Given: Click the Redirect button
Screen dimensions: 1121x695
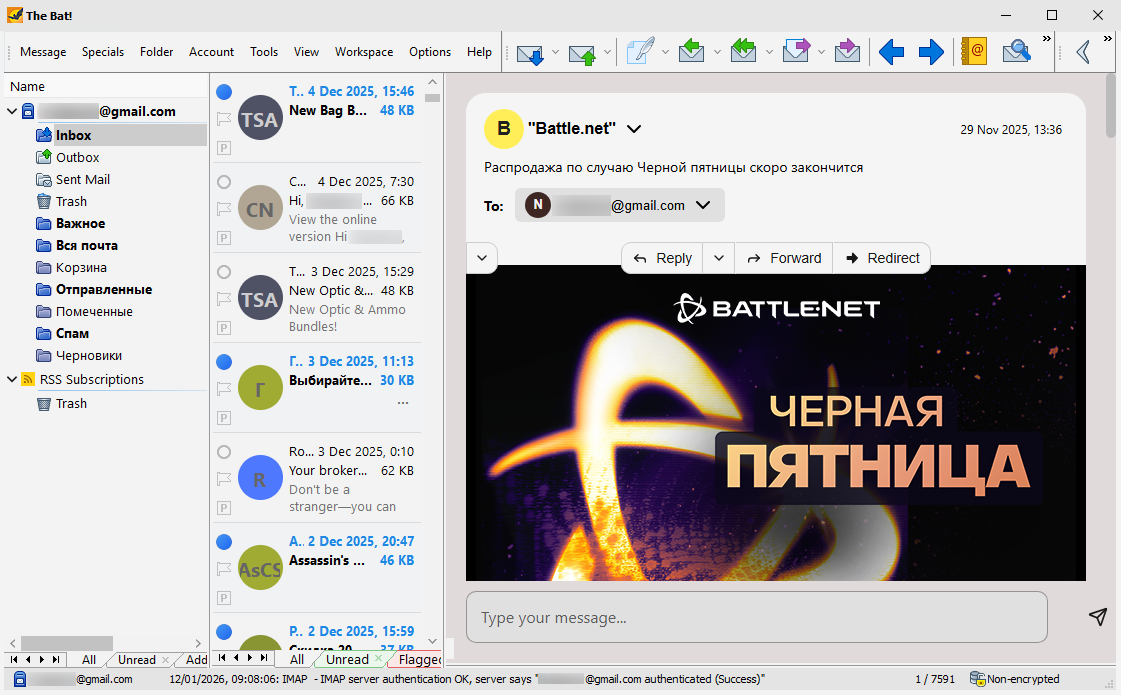Looking at the screenshot, I should coord(882,258).
